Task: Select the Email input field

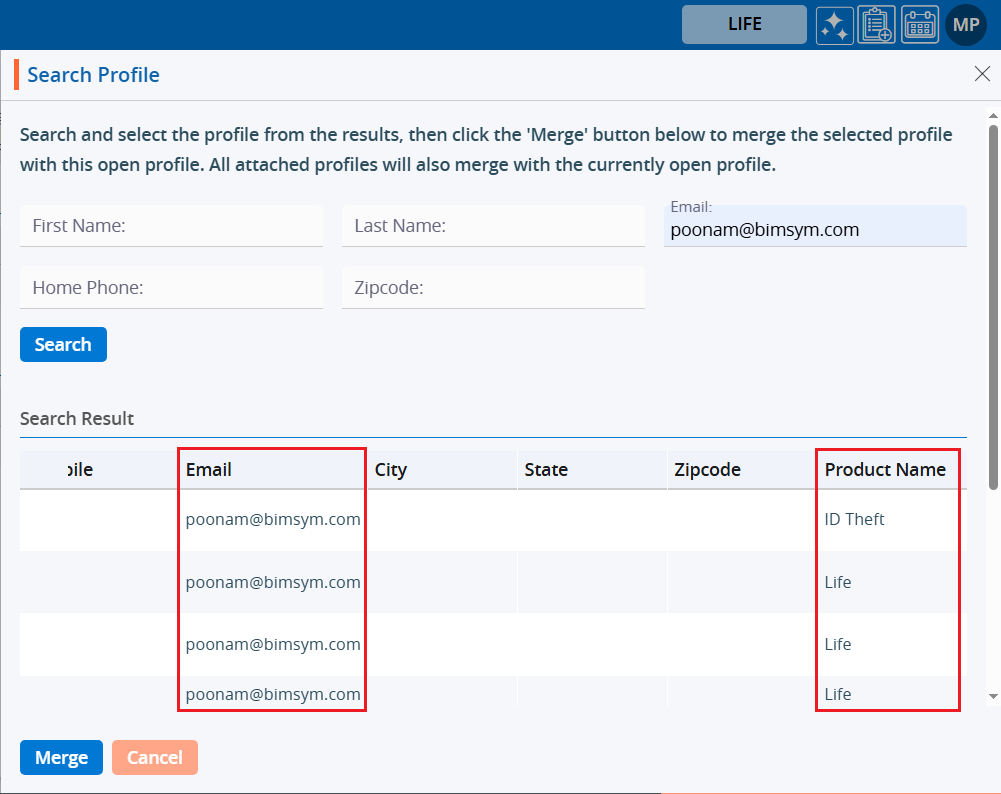Action: [x=815, y=231]
